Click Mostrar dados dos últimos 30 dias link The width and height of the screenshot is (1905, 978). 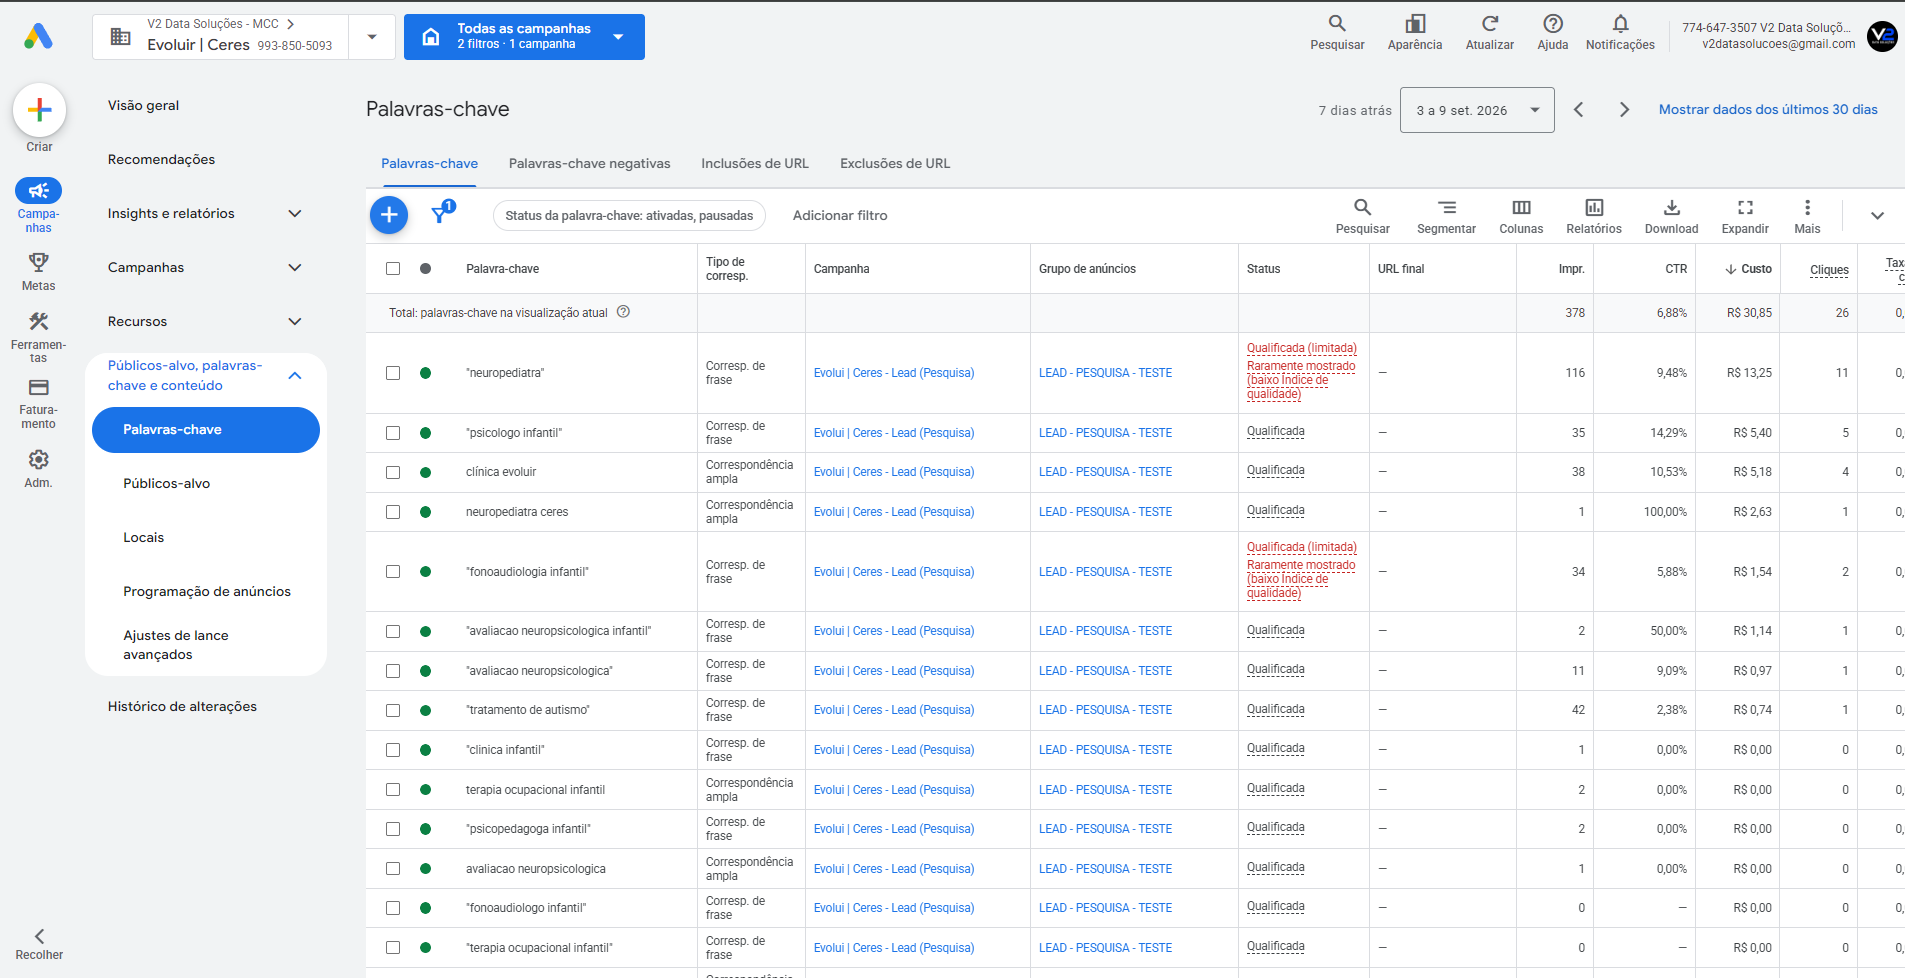[x=1768, y=110]
